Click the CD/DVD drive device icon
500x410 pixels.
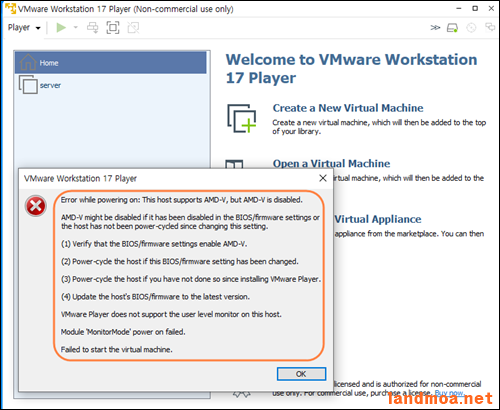click(x=471, y=28)
